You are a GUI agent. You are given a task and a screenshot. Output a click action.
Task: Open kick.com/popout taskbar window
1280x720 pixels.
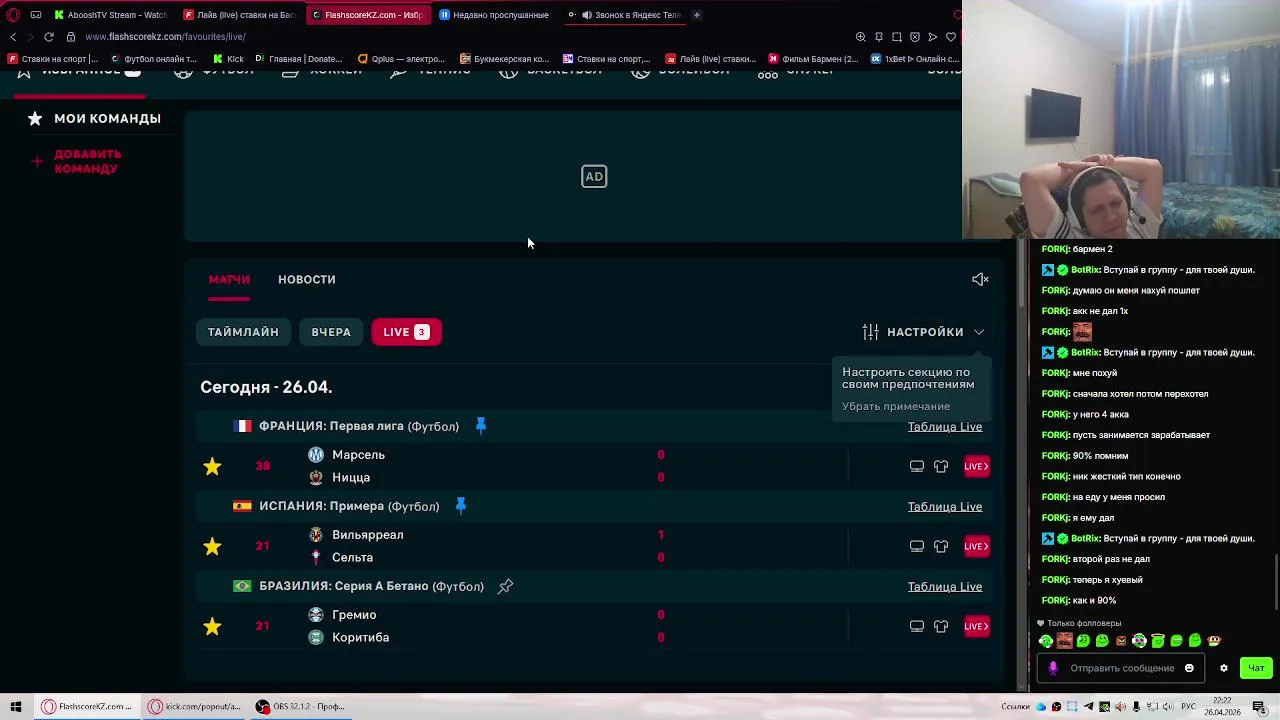[x=195, y=707]
